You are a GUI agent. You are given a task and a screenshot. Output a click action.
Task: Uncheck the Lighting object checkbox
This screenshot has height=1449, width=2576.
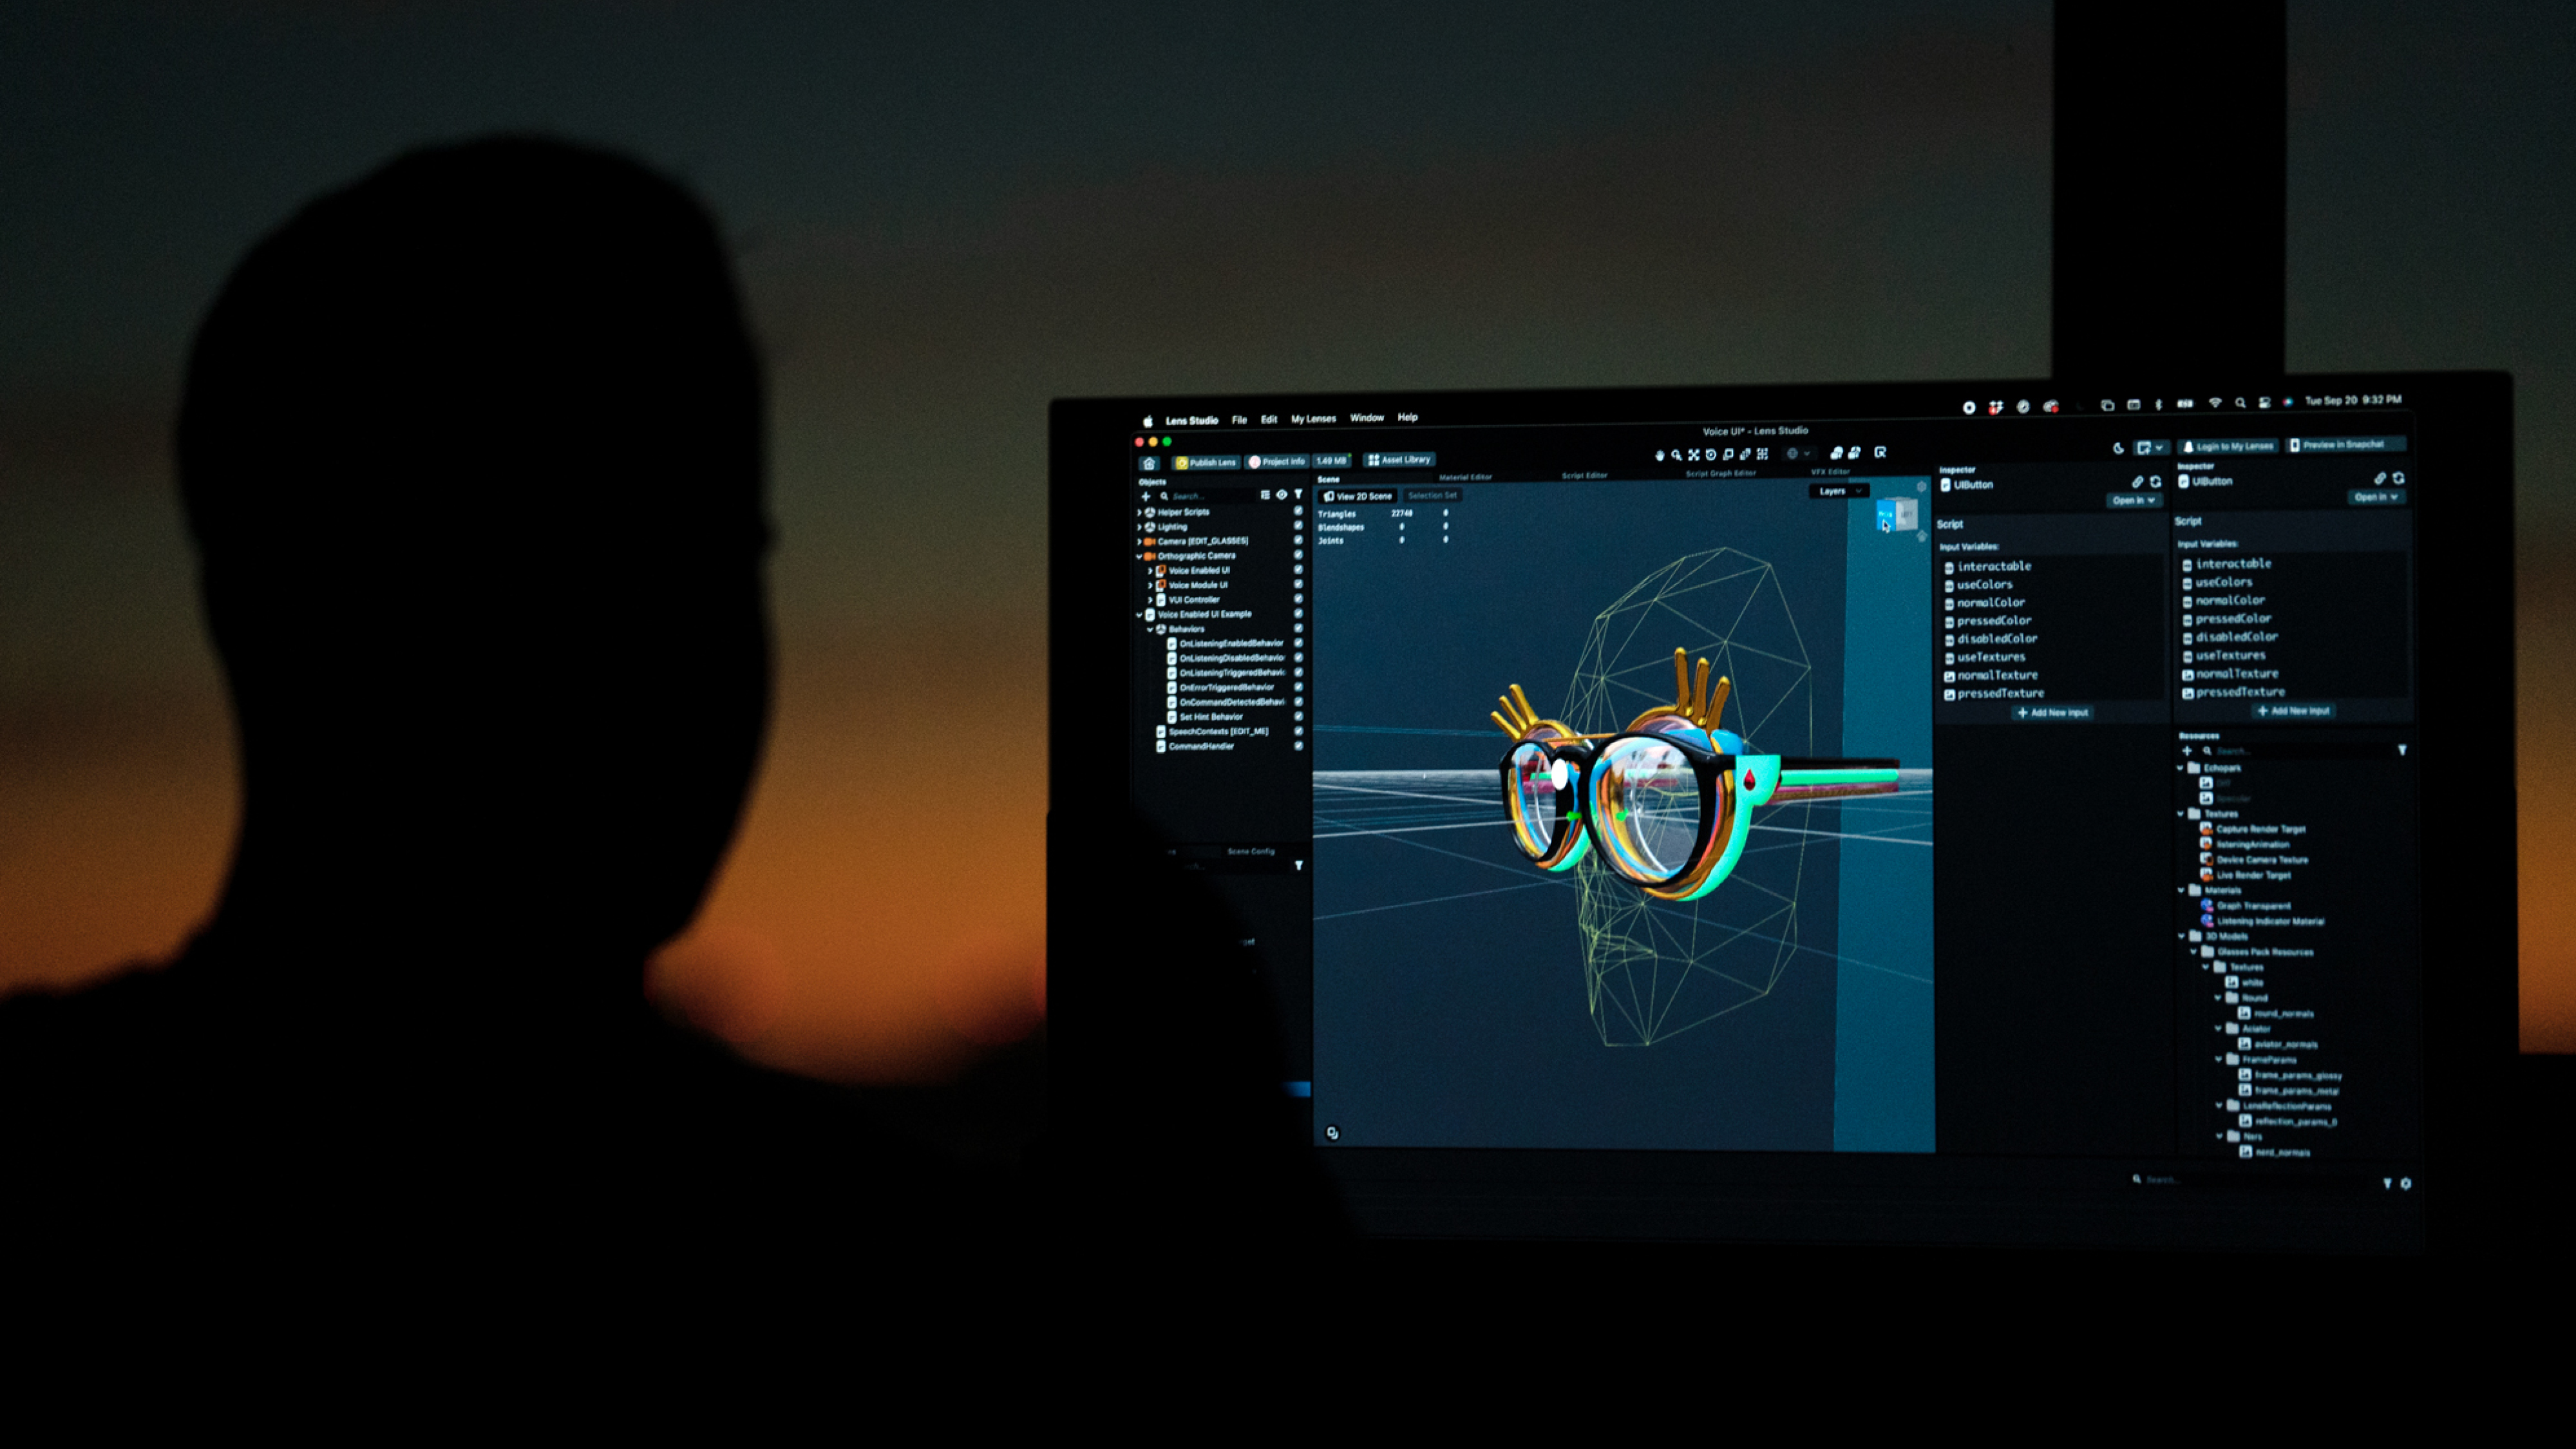1298,525
